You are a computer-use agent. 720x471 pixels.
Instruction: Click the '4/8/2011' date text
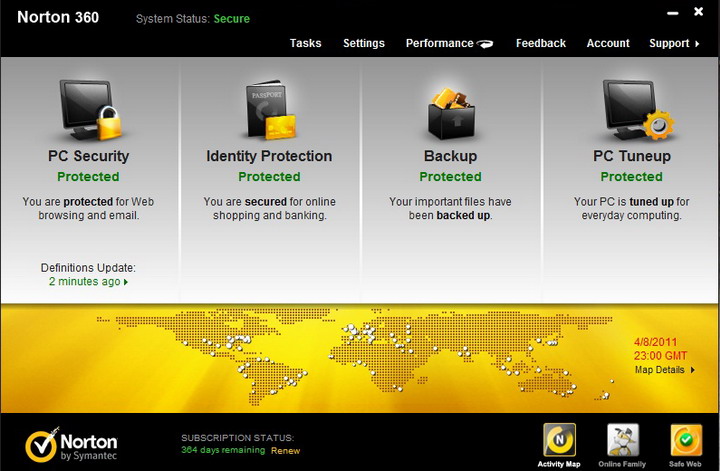point(655,342)
